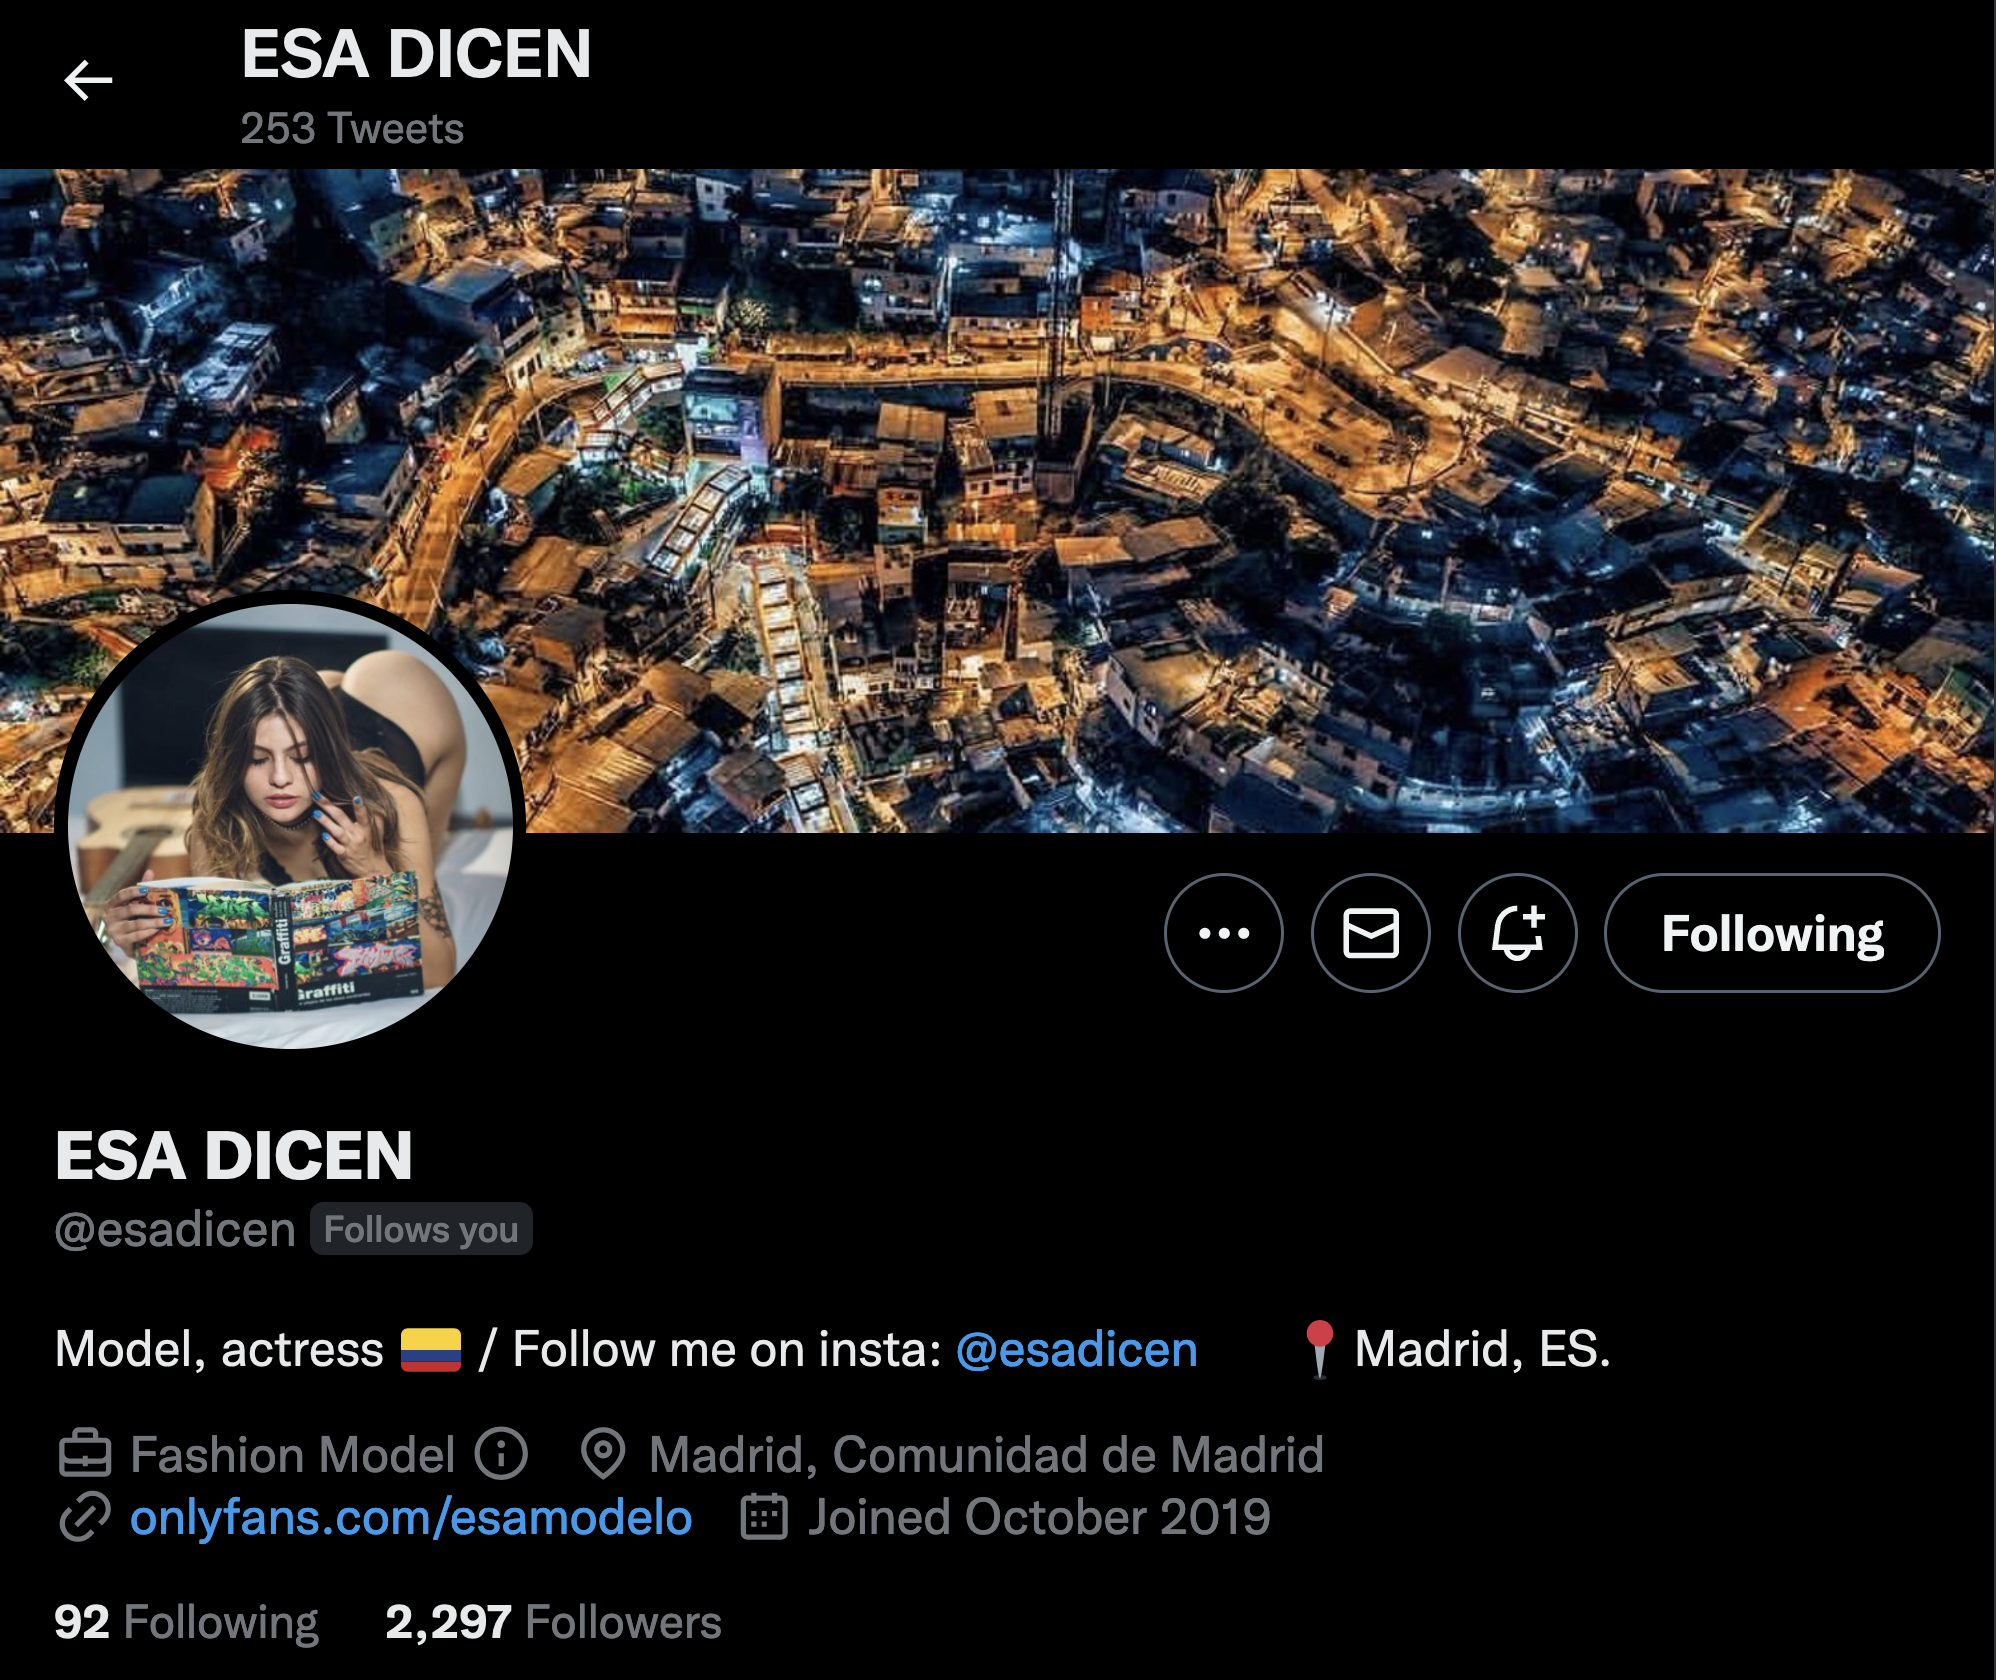Click the info icon beside Fashion Model

coord(501,1454)
